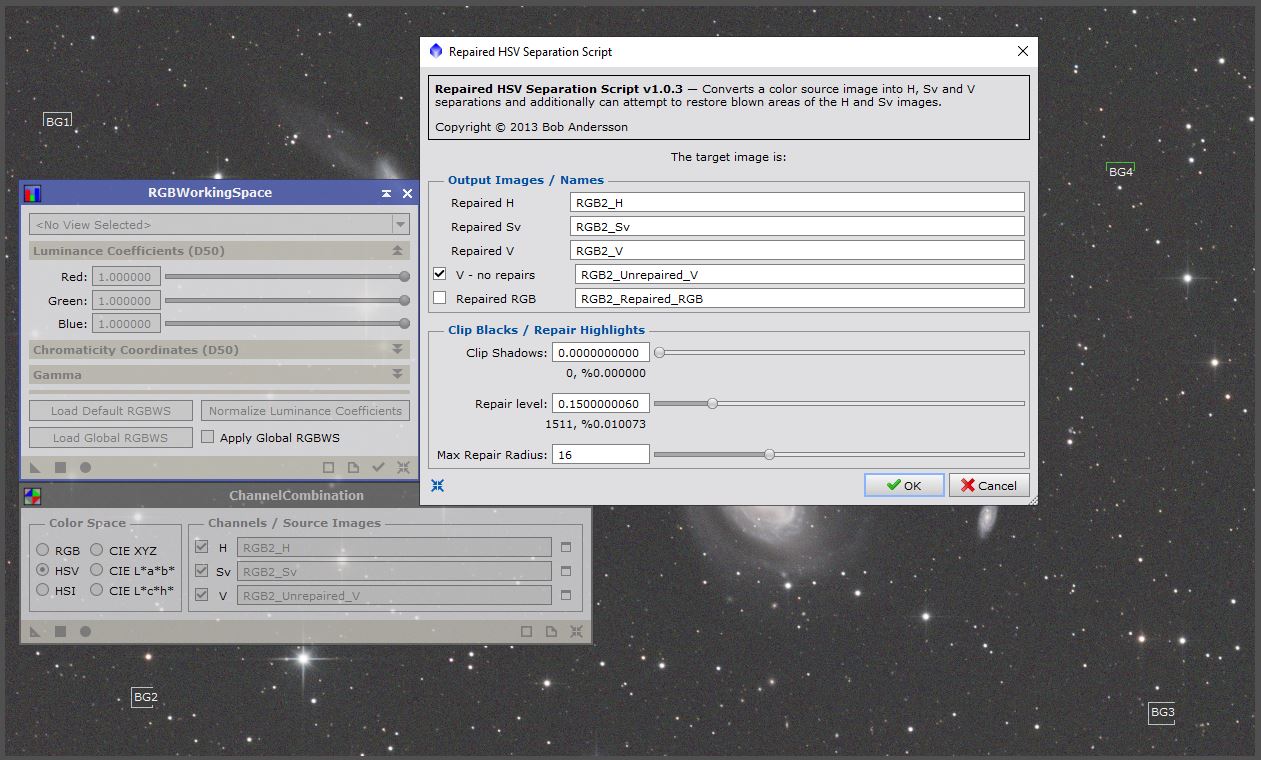Click the Repaired Sv name field

click(796, 227)
